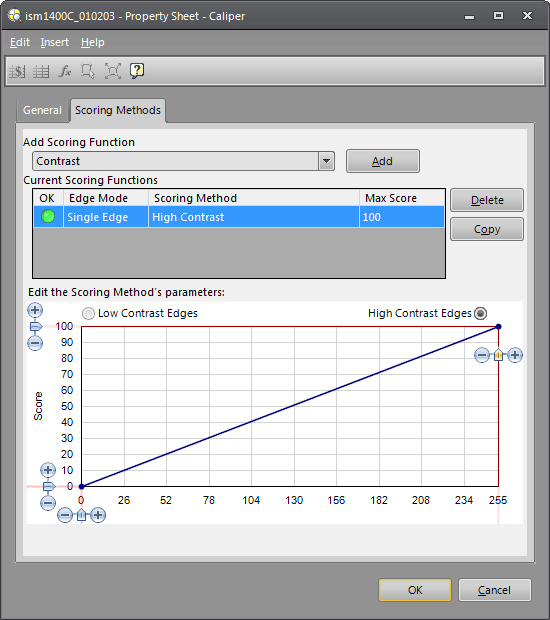Viewport: 550px width, 620px height.
Task: Select the Low Contrast Edges radio button
Action: point(88,314)
